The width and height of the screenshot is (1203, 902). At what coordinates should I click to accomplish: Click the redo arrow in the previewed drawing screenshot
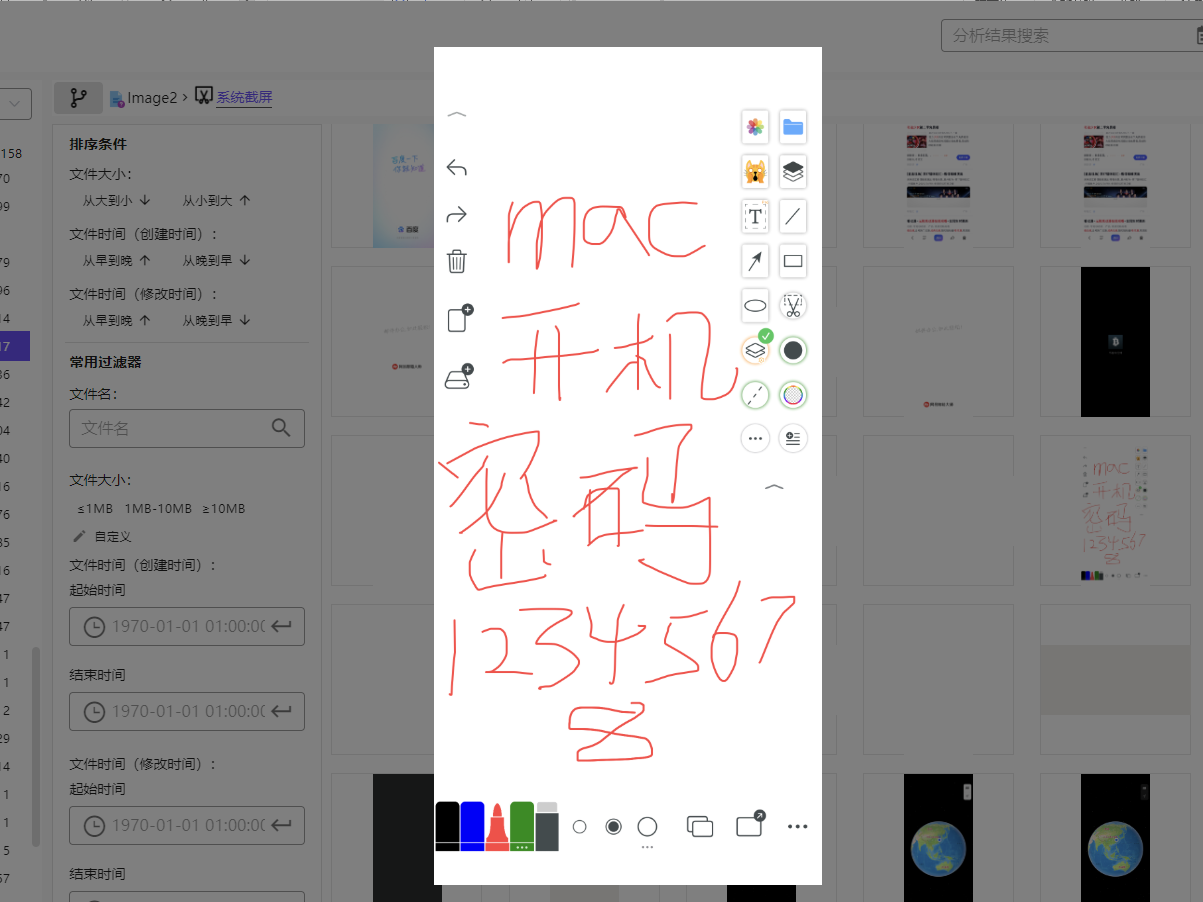pos(457,215)
